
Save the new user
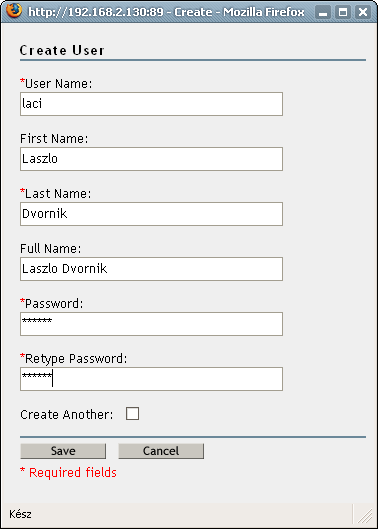[63, 451]
